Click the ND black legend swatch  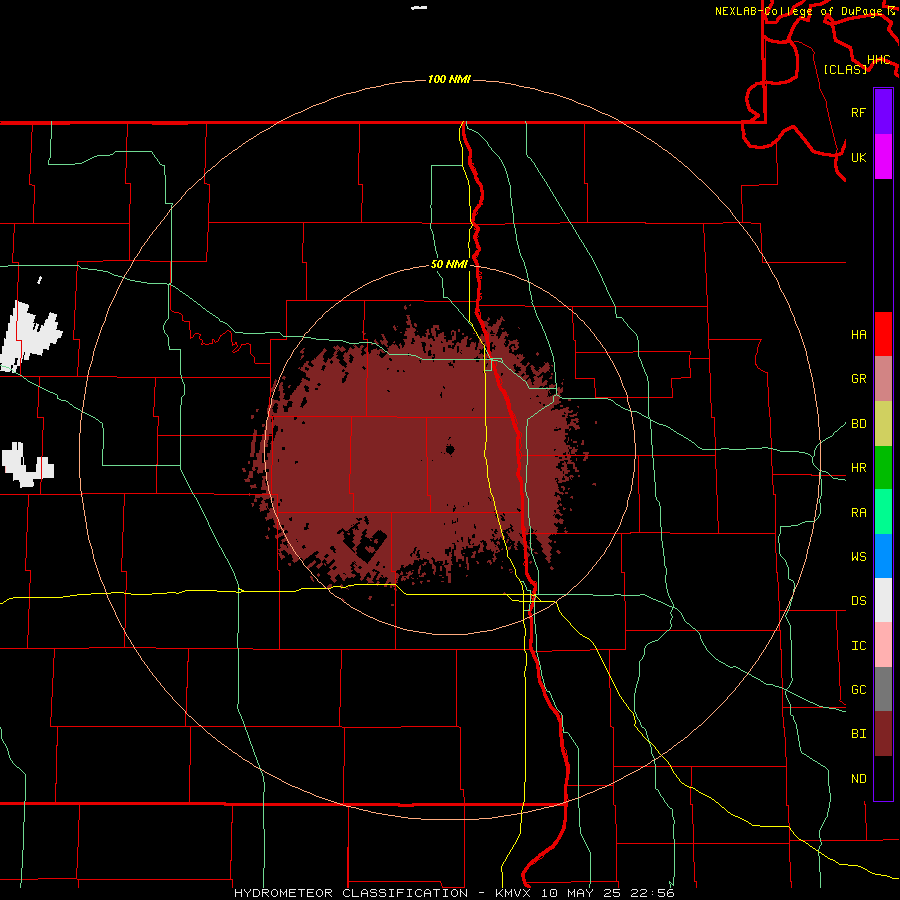883,778
